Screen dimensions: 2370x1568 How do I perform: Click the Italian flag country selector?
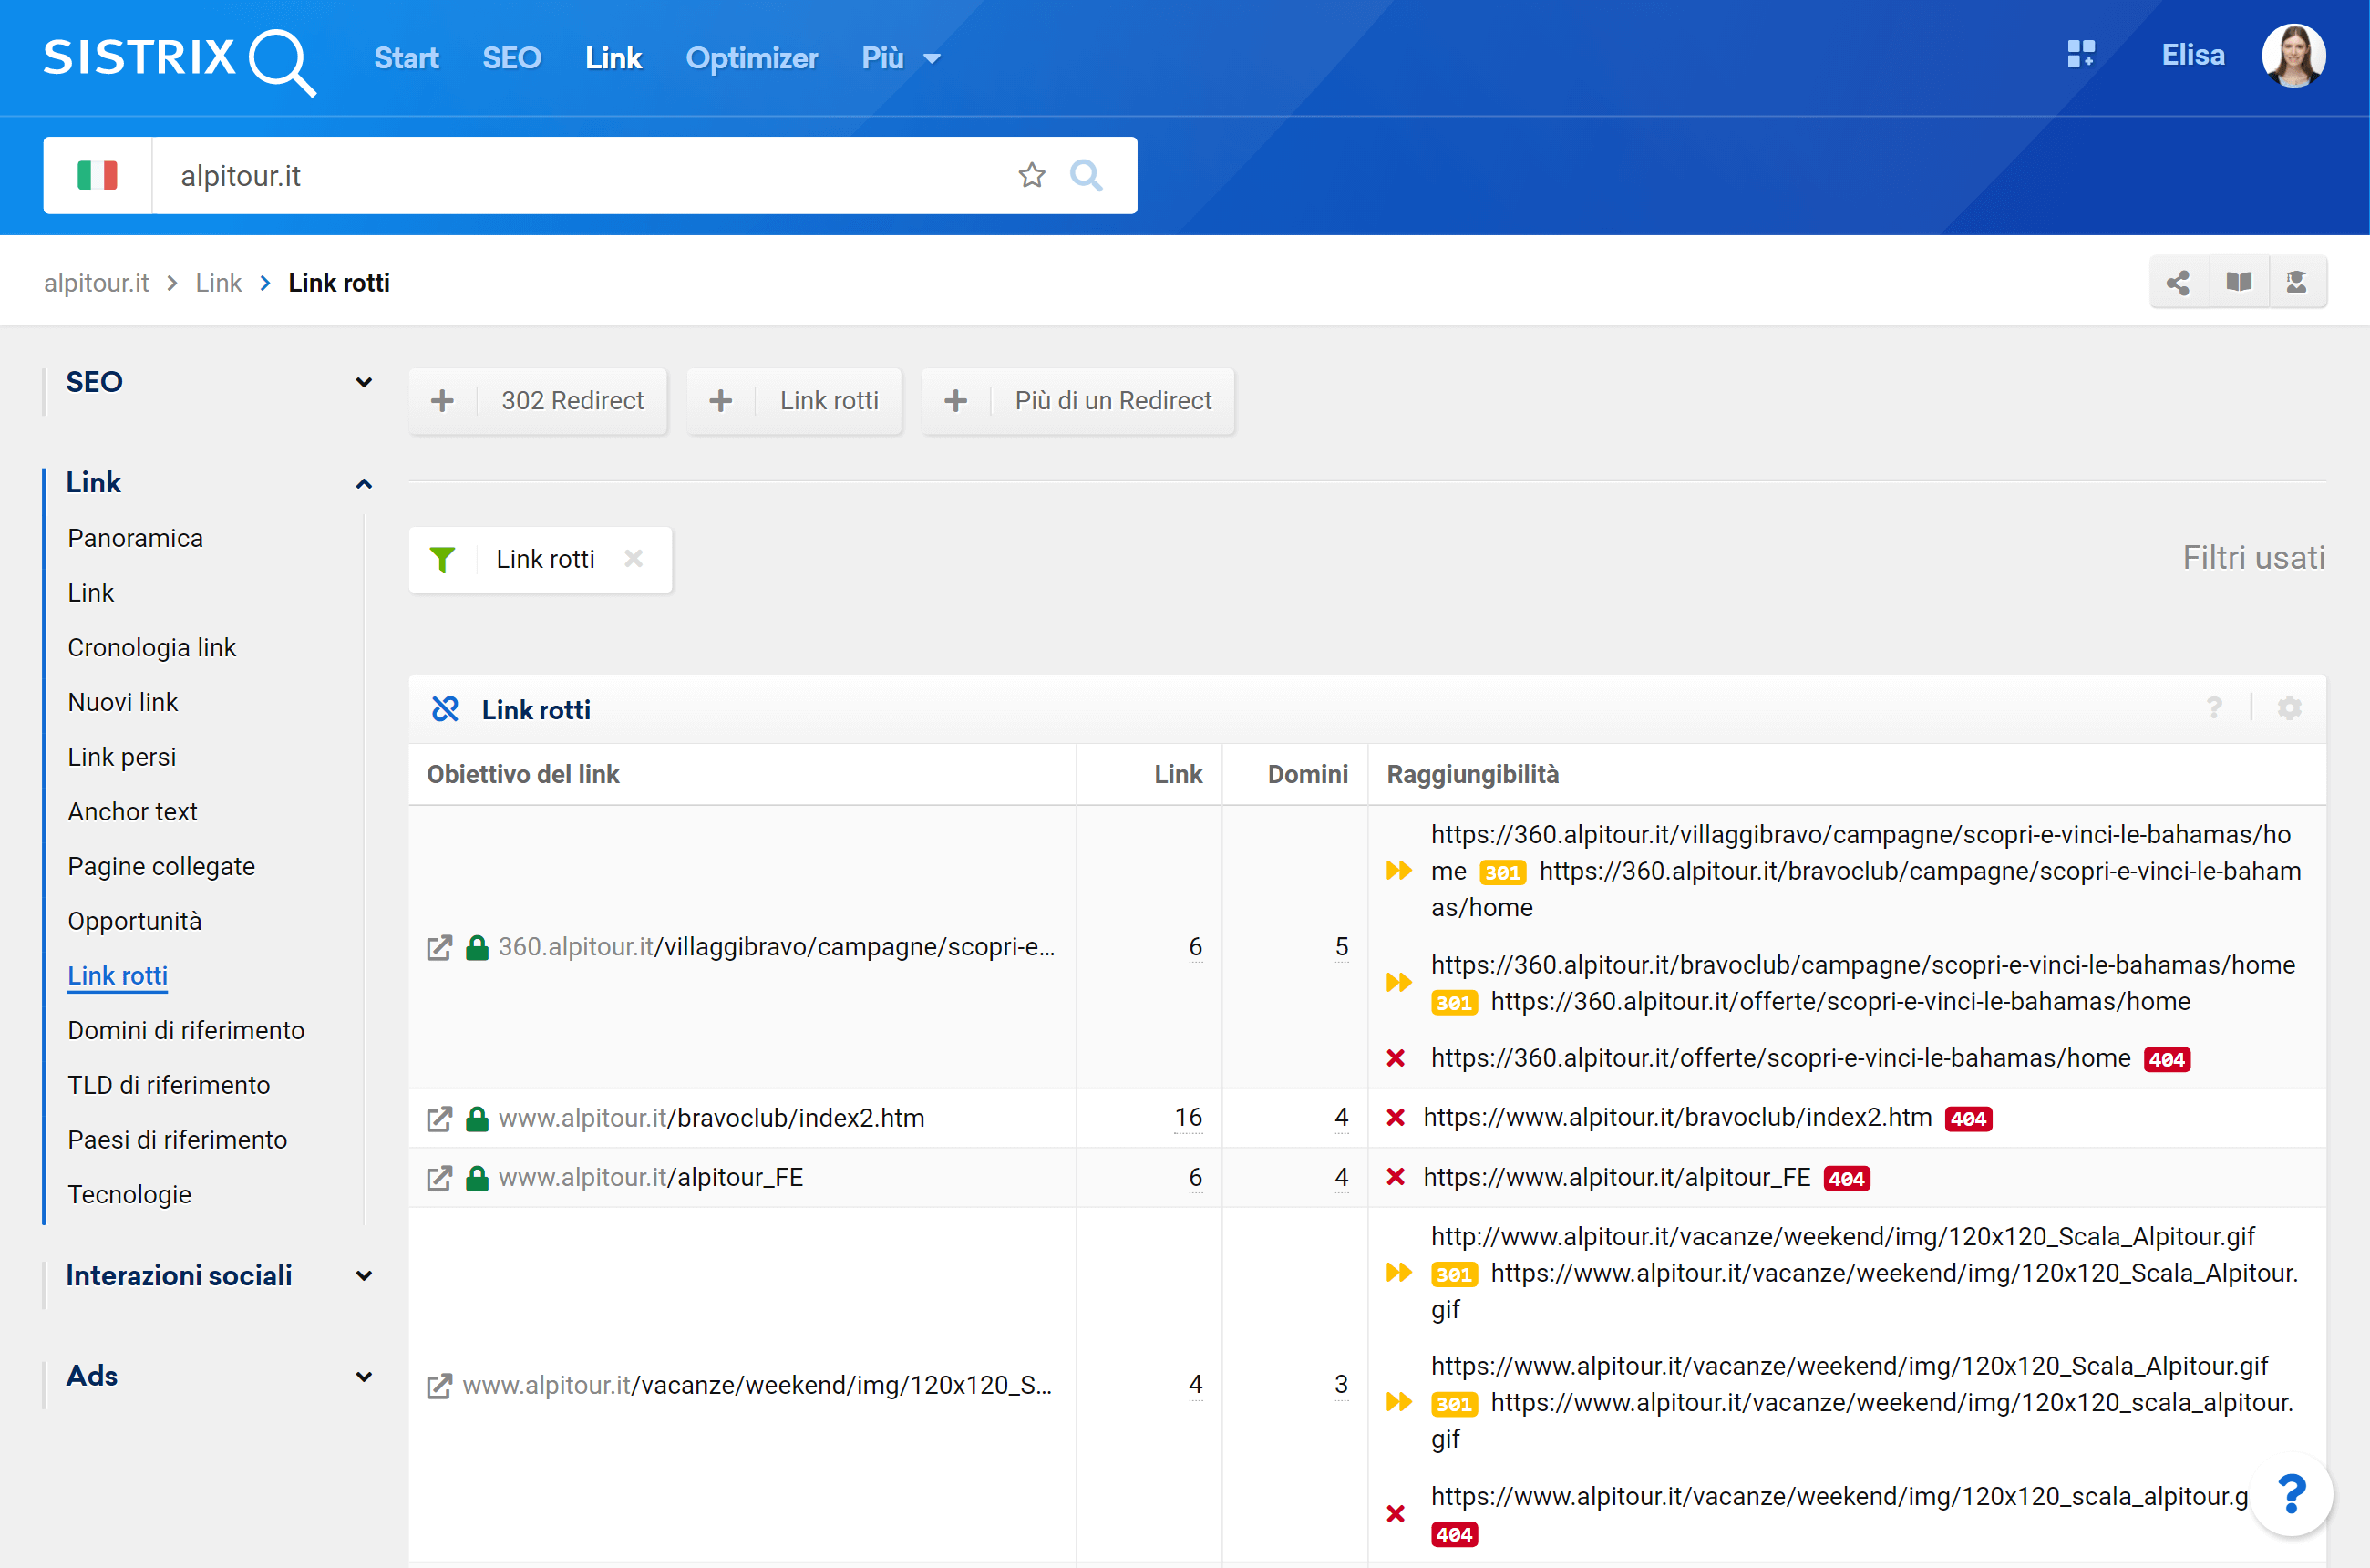tap(97, 176)
